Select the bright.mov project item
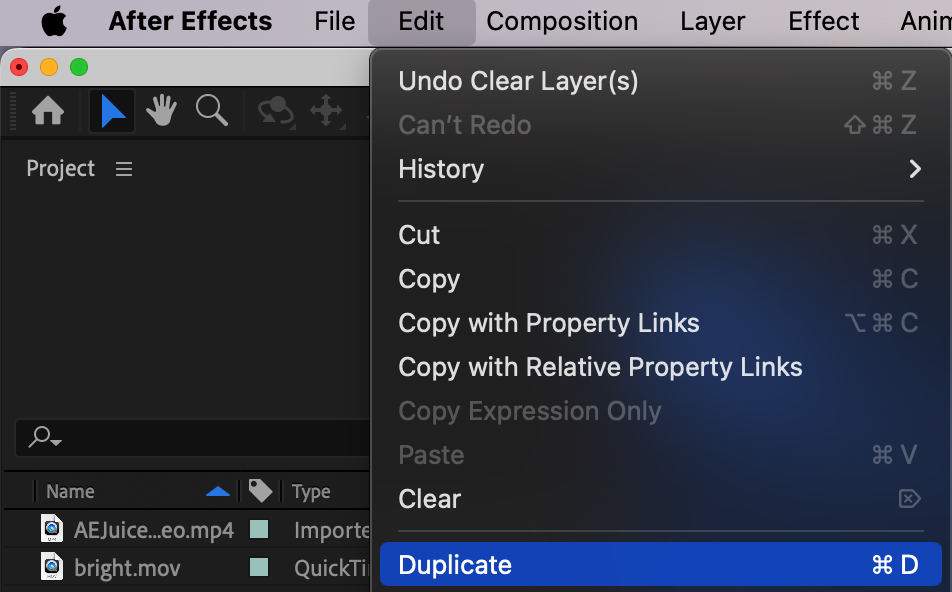 127,568
